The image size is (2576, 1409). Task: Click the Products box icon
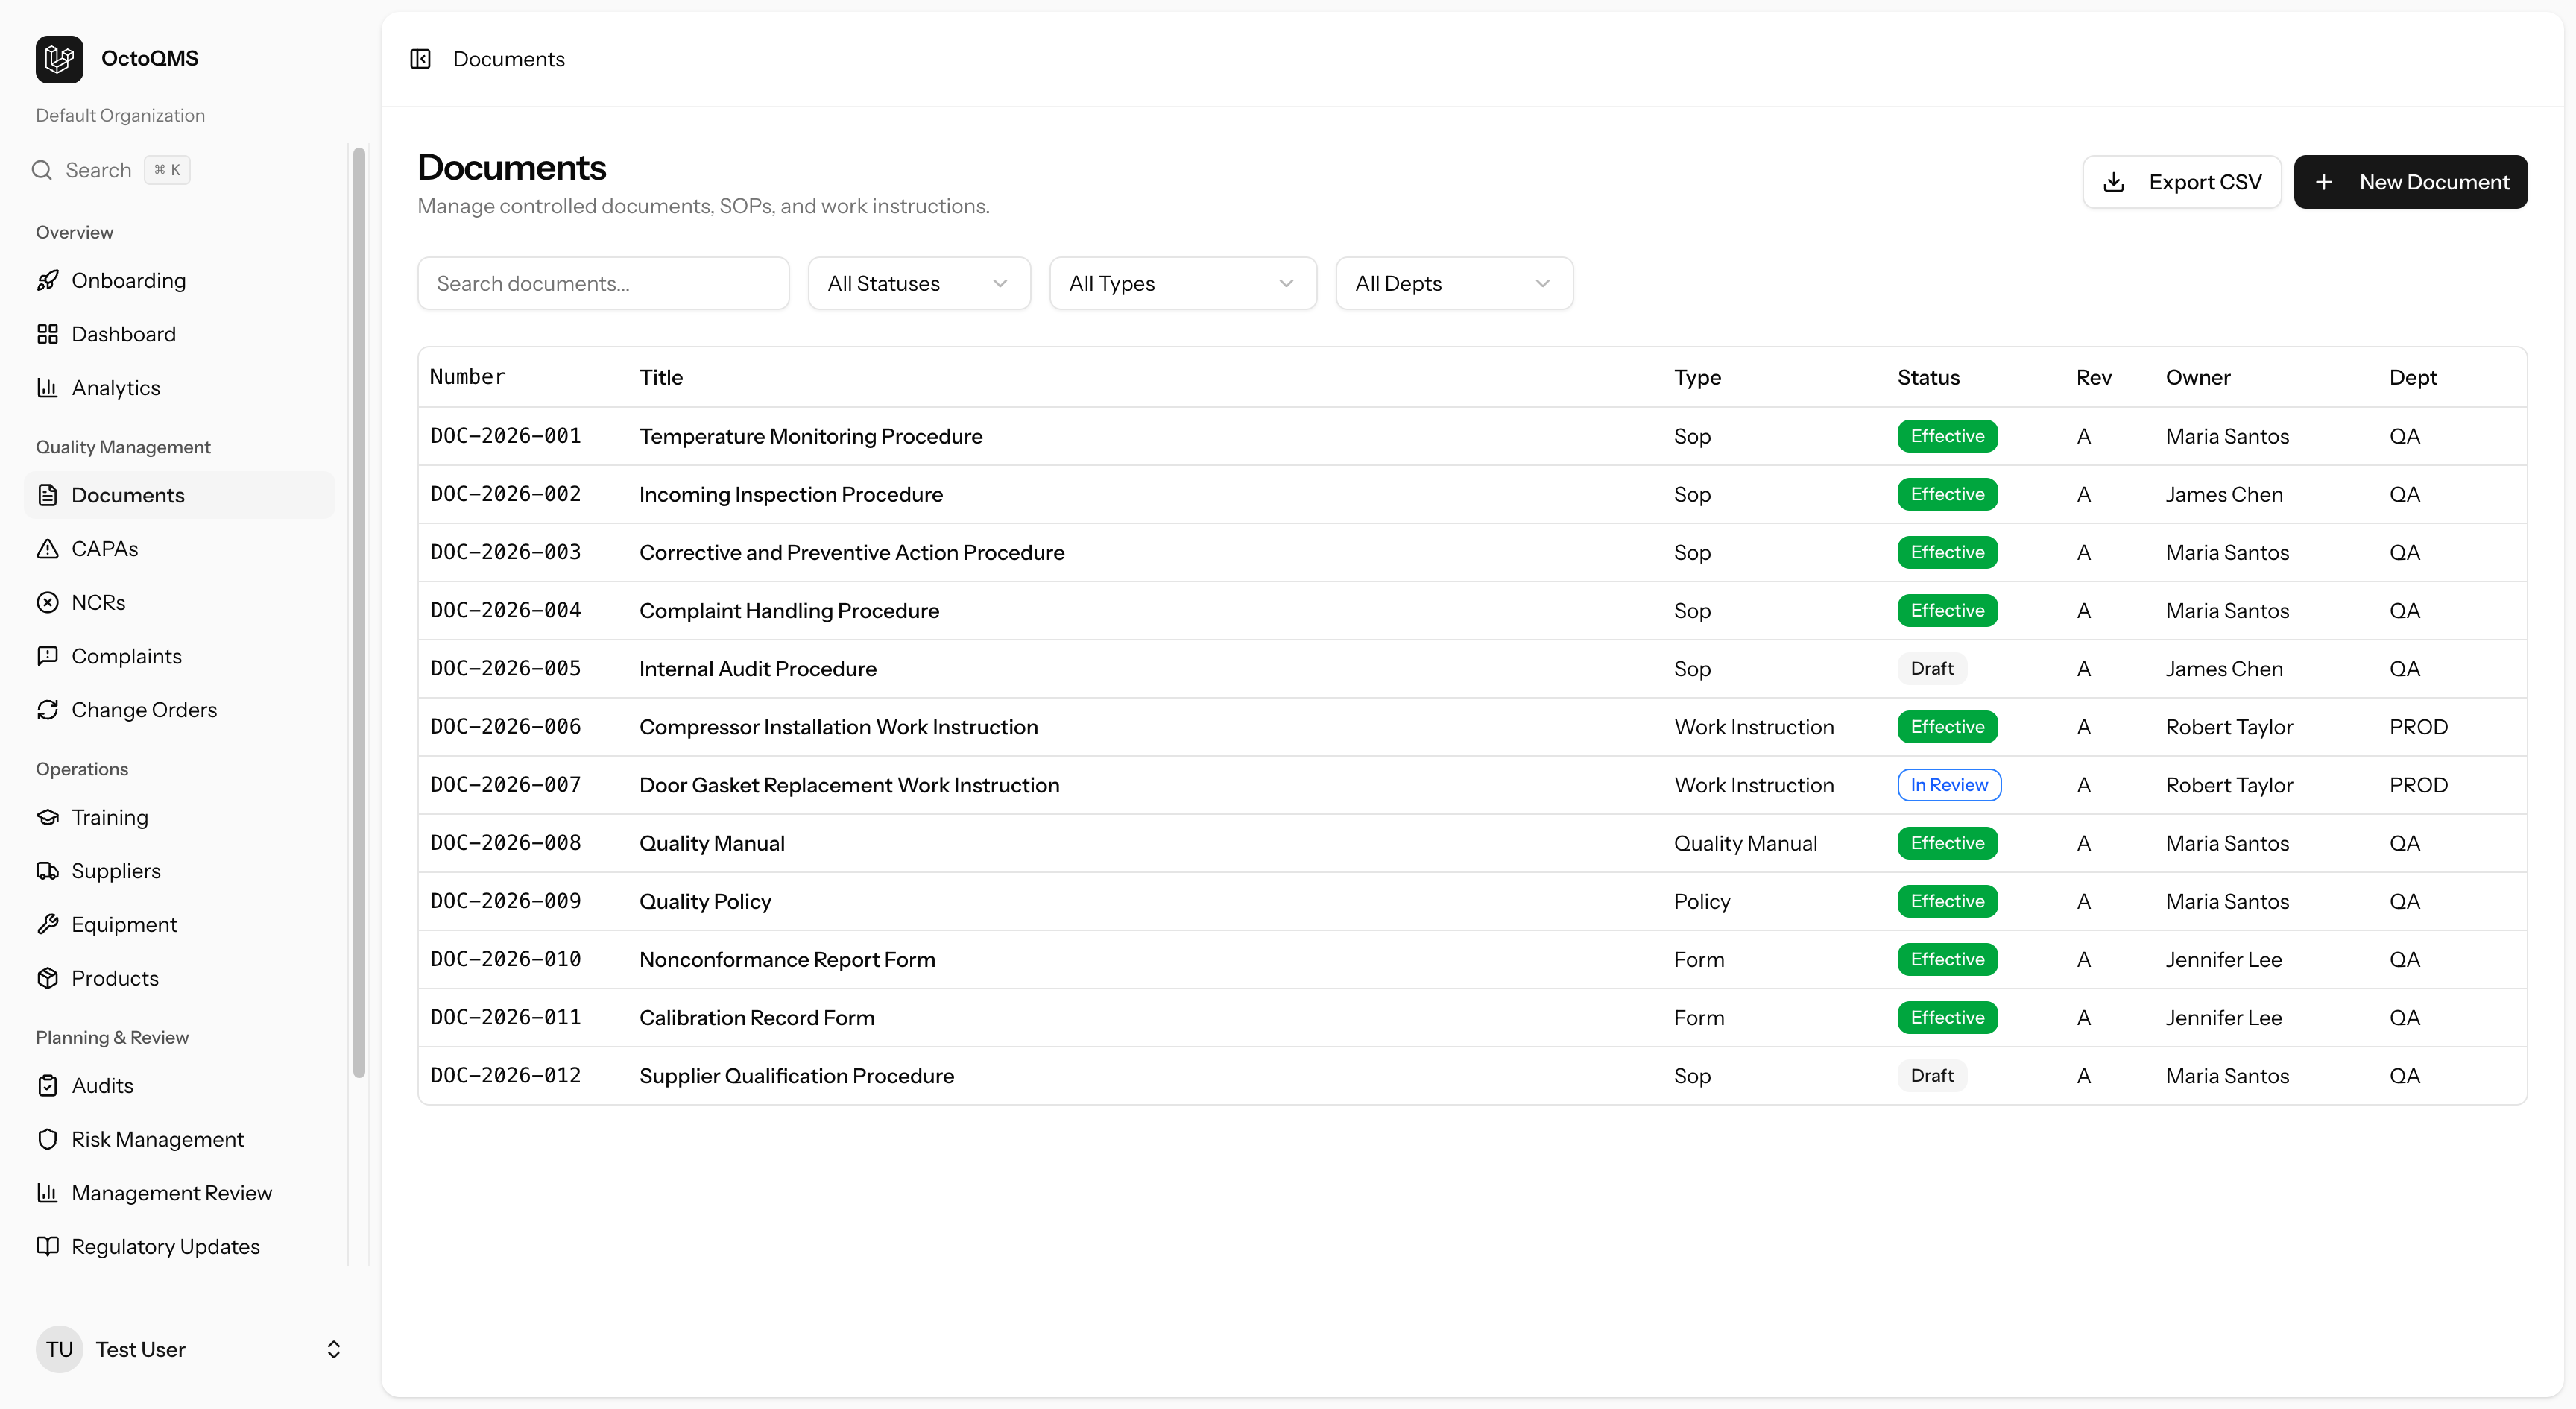[47, 978]
